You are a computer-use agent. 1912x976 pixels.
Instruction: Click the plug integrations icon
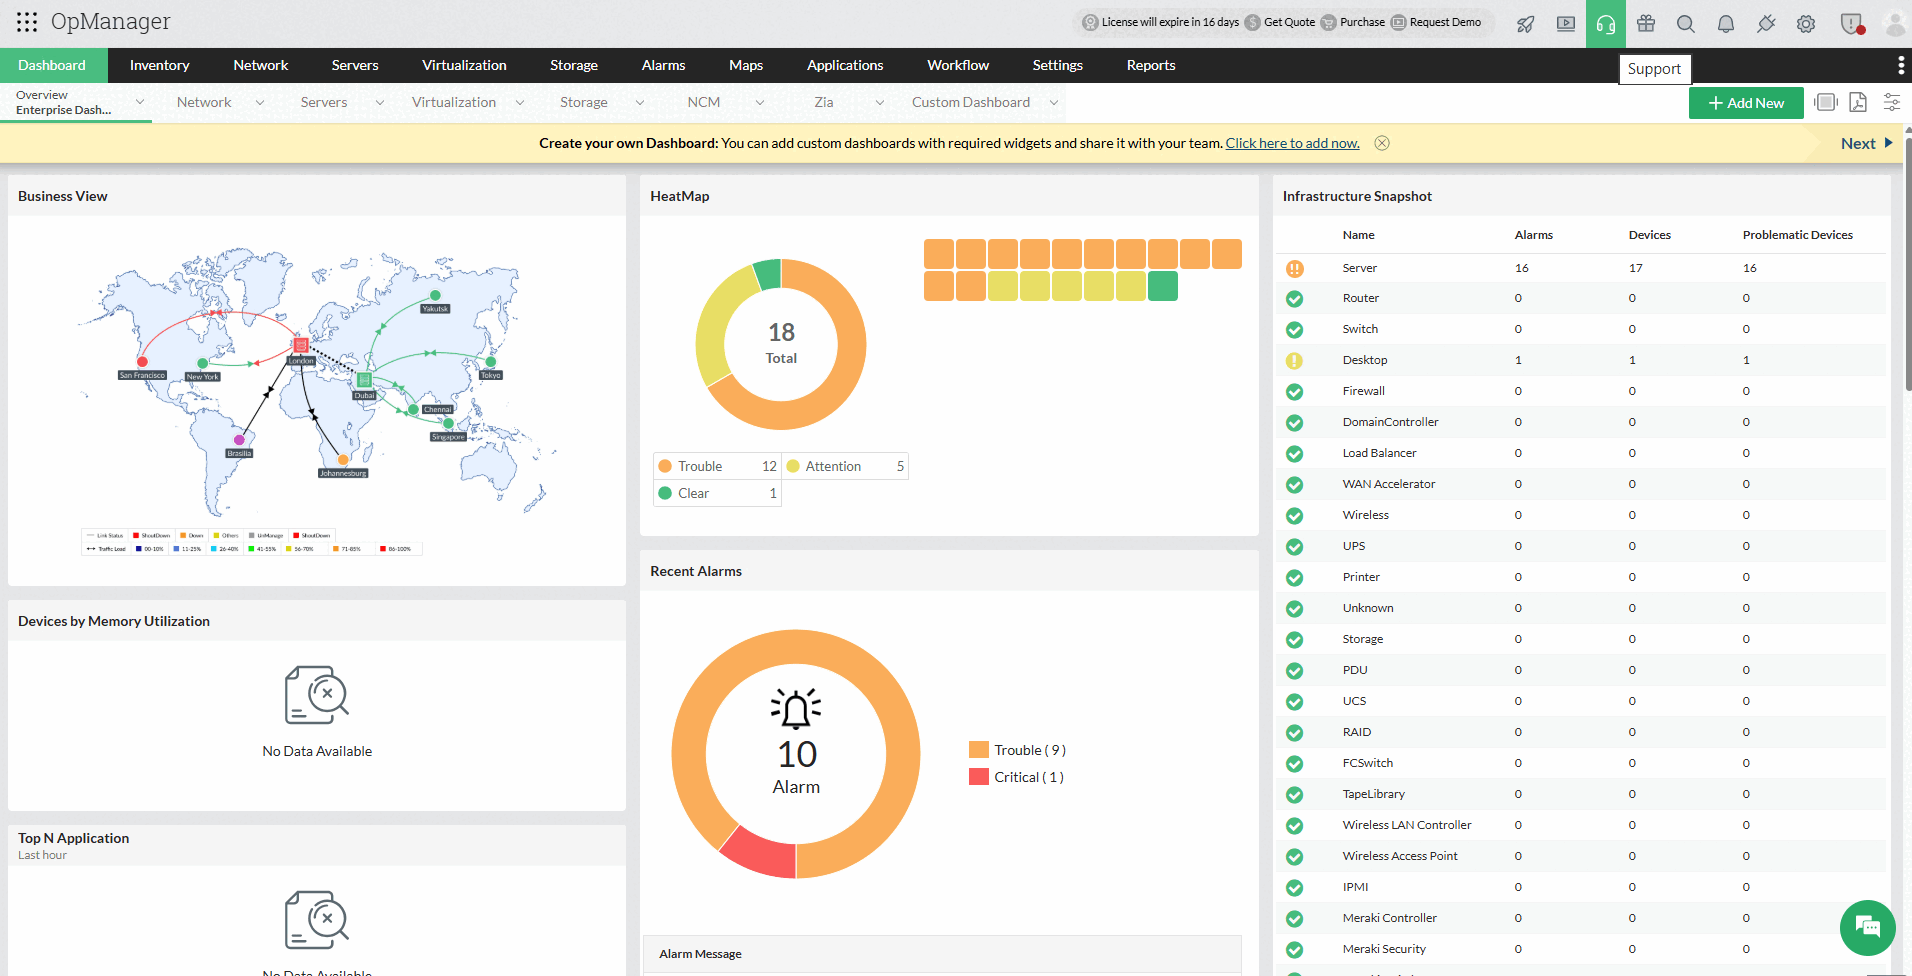tap(1765, 24)
